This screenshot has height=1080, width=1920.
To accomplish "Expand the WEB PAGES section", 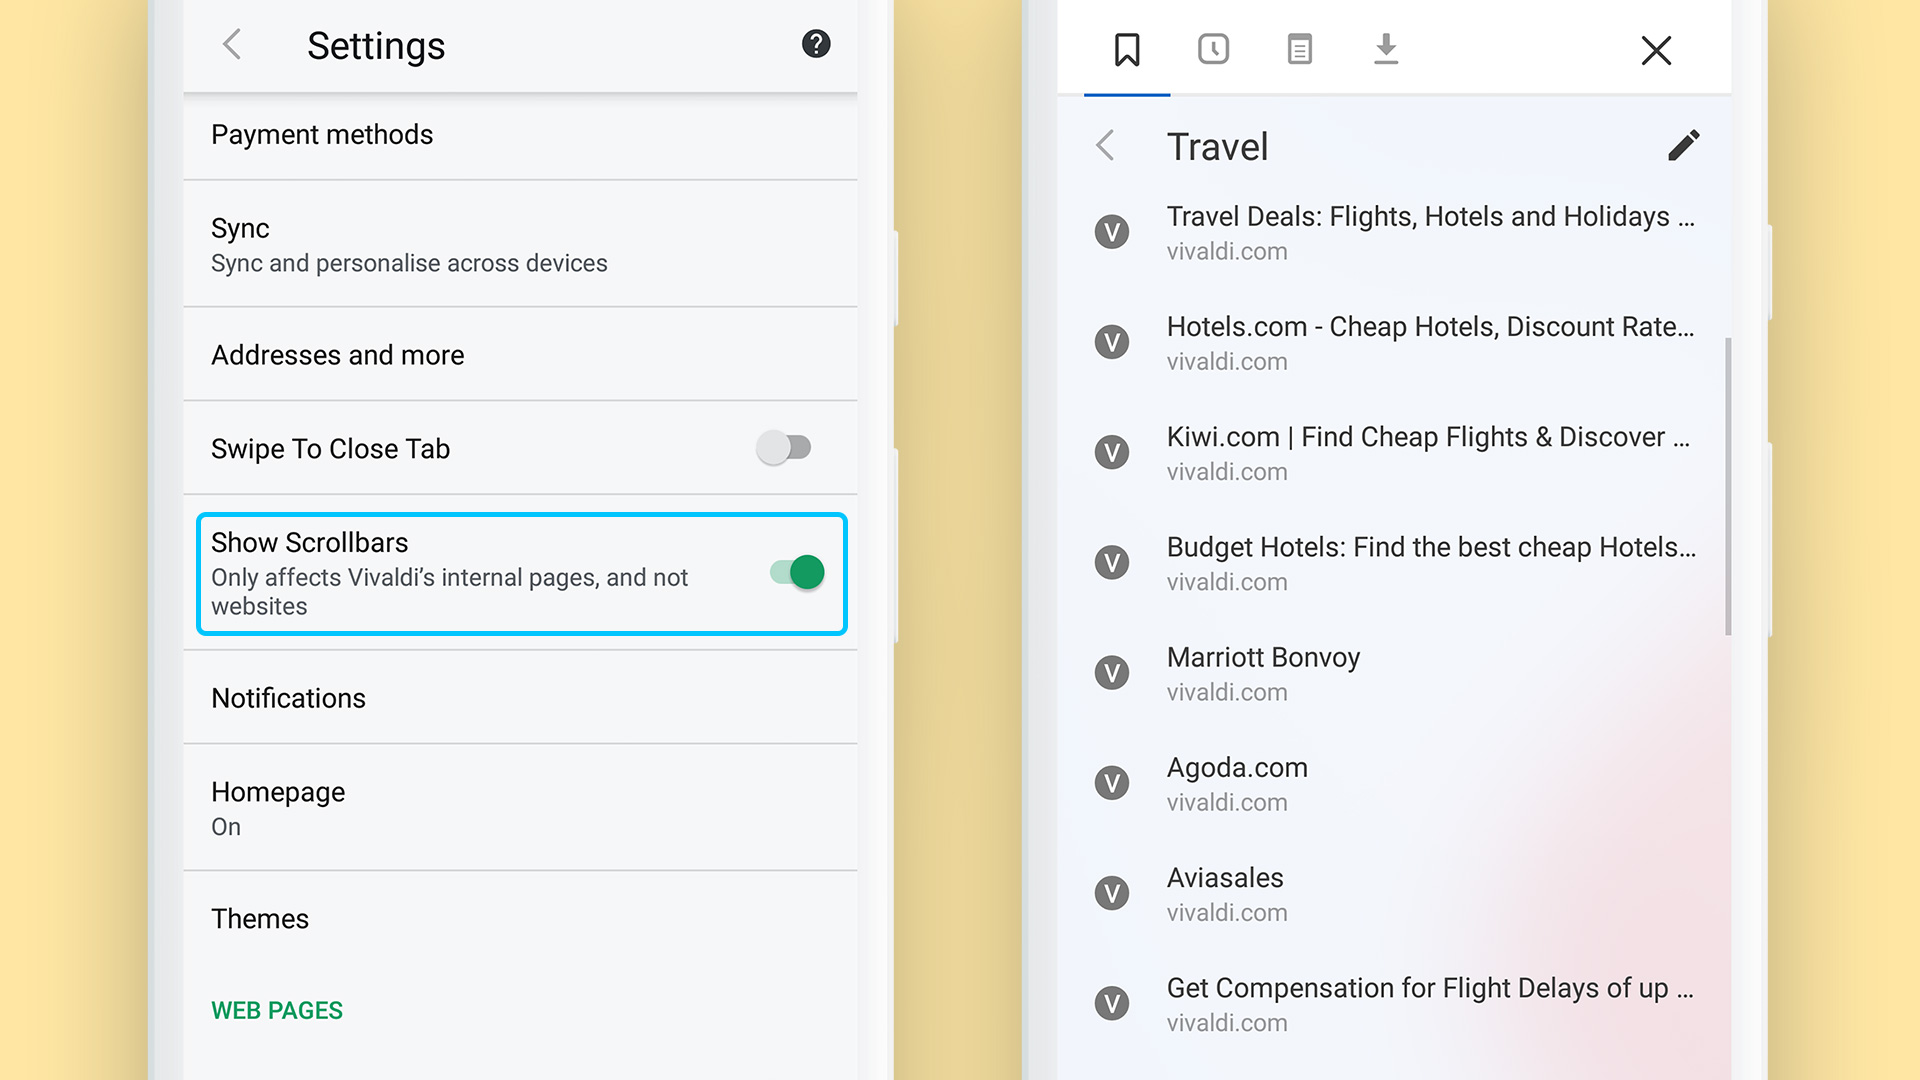I will [x=277, y=1009].
